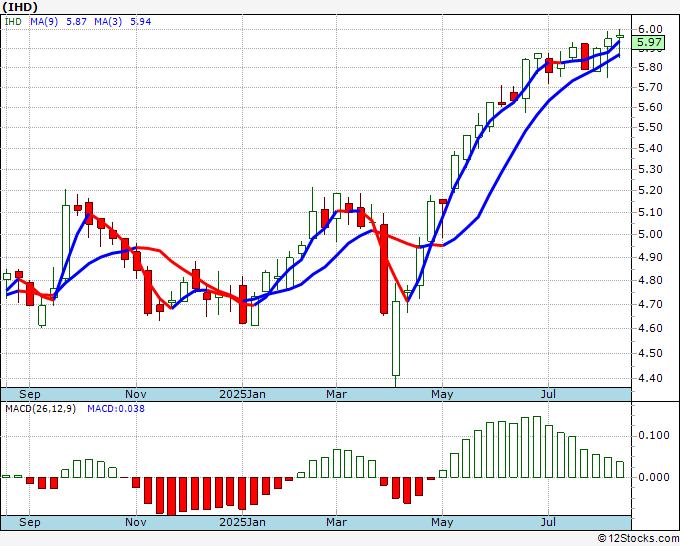
Task: Click the (IHD) chart title
Action: coord(20,7)
